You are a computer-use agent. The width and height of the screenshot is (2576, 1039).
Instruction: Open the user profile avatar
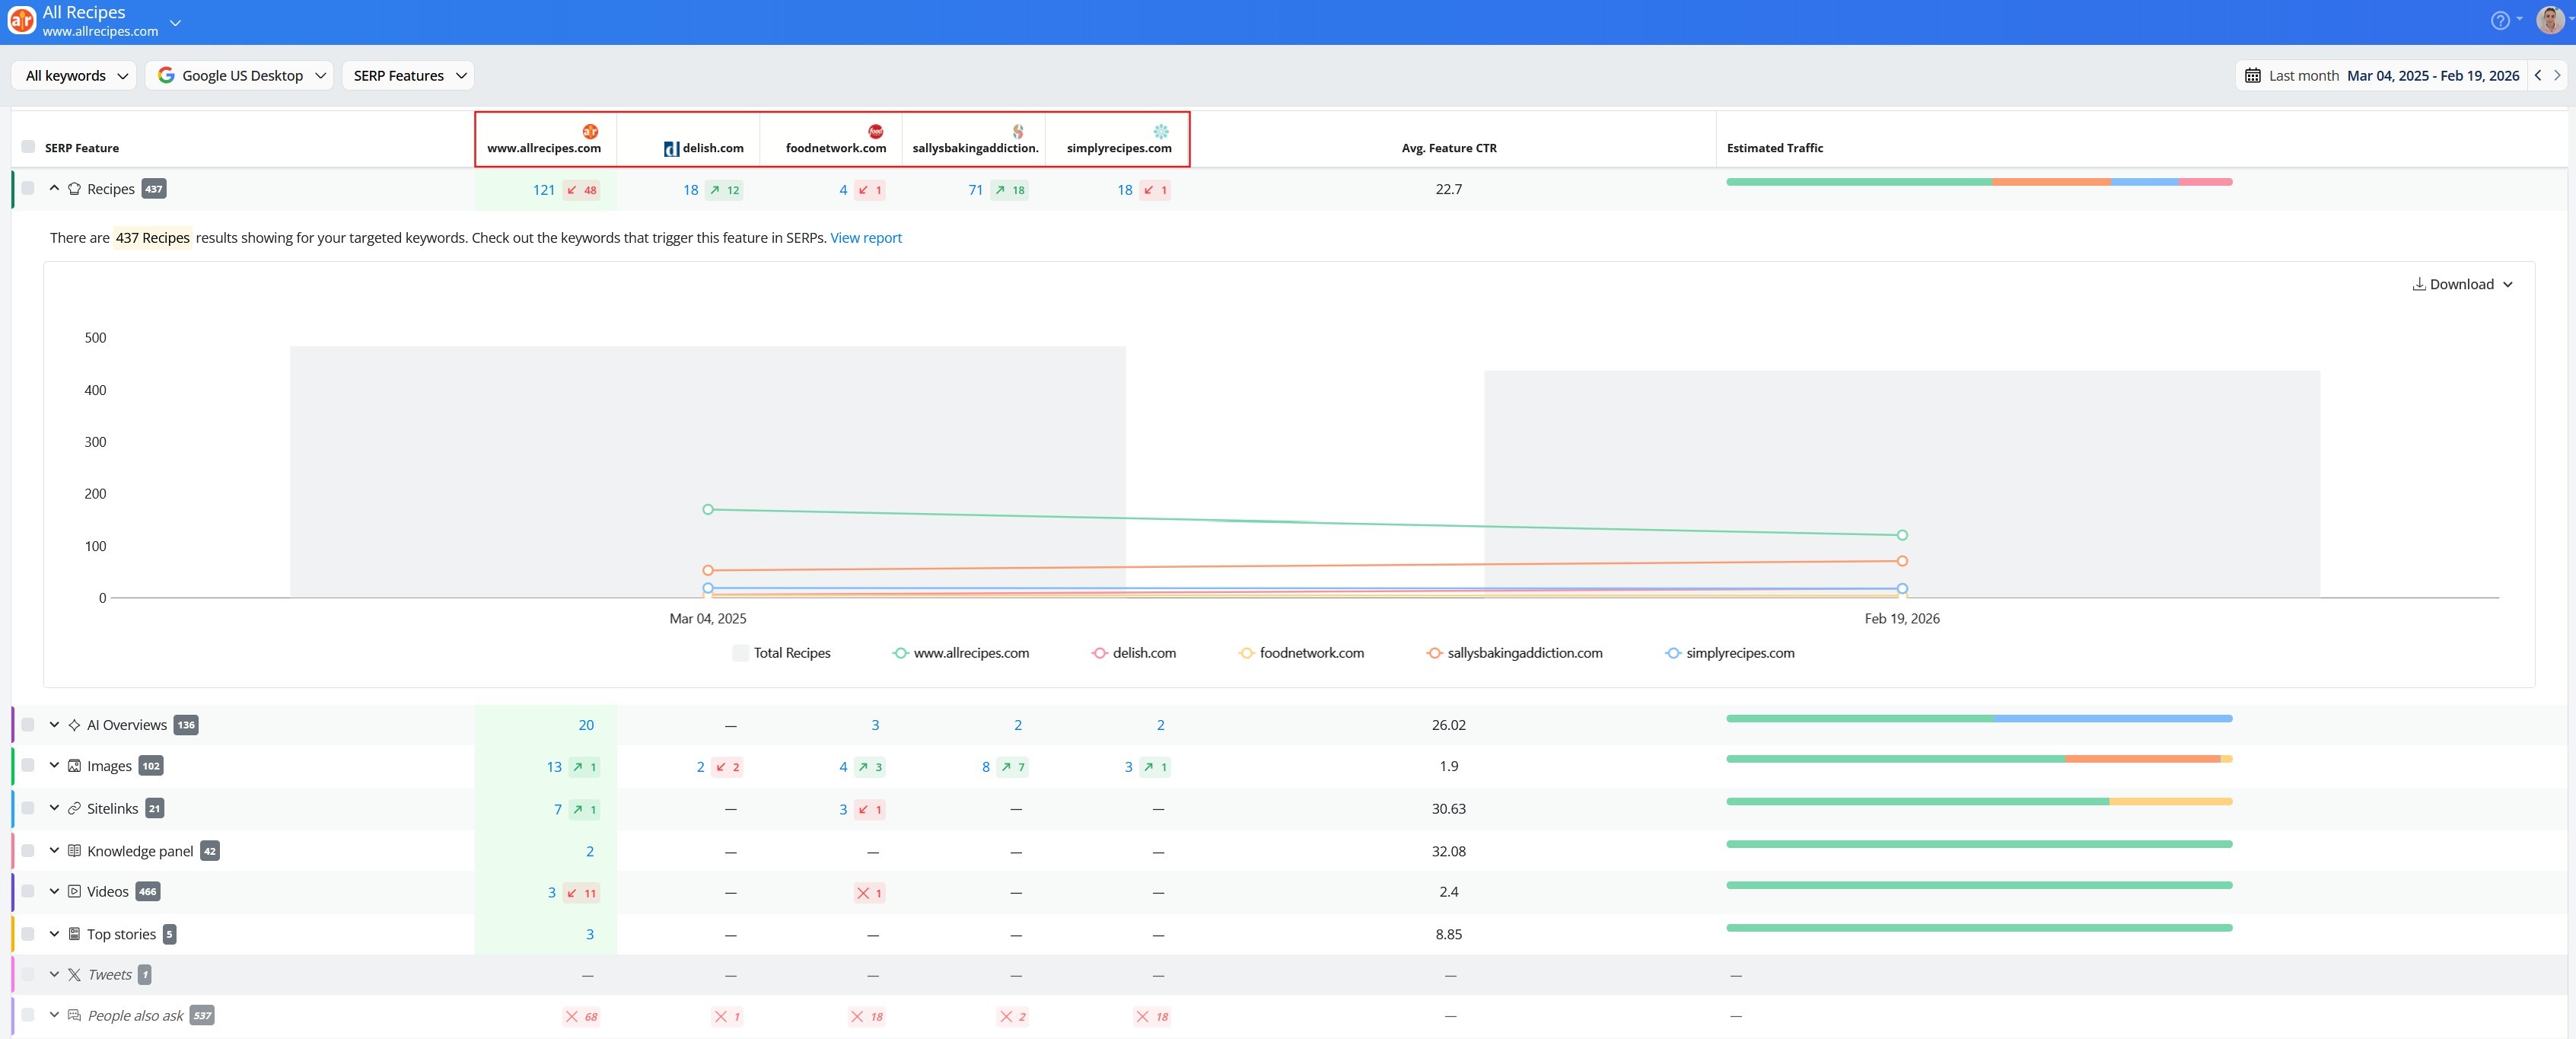2549,21
